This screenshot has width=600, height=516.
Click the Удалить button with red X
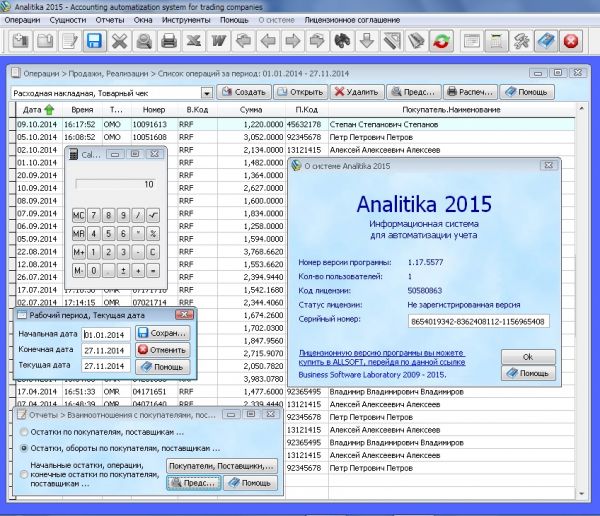356,92
